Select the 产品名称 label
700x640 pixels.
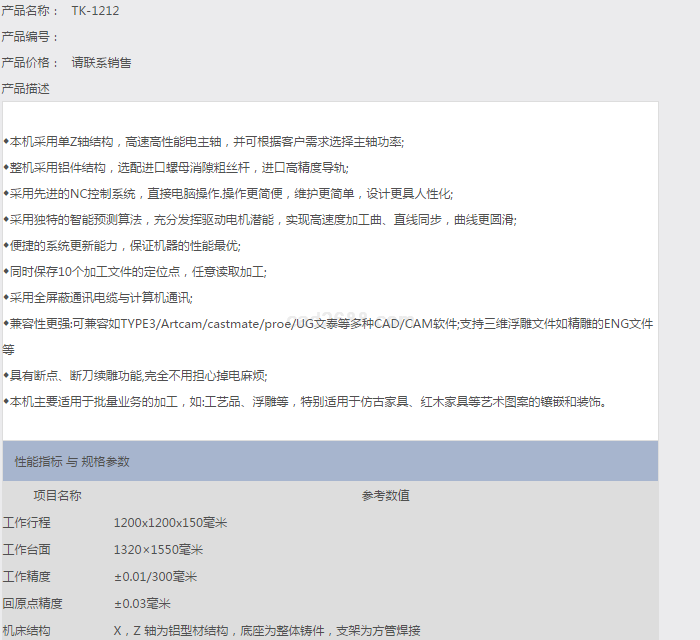pos(31,11)
